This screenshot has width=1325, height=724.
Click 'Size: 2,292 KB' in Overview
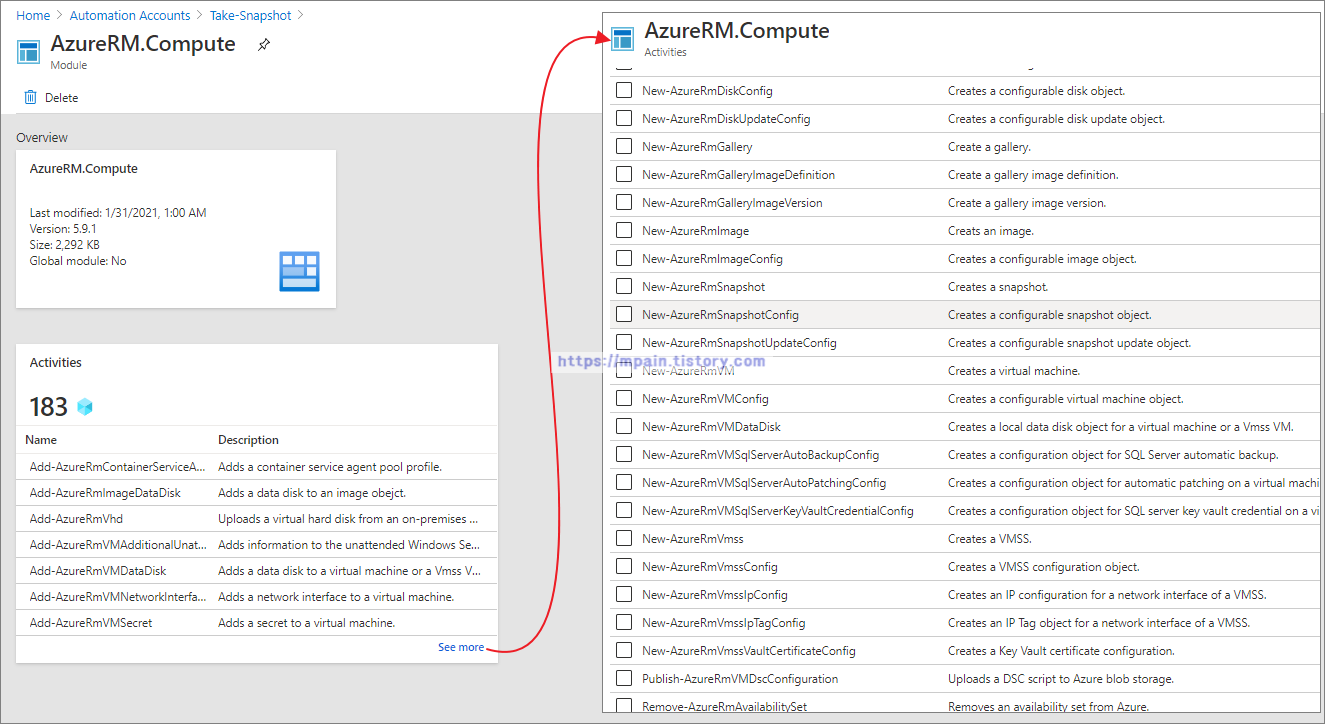65,245
